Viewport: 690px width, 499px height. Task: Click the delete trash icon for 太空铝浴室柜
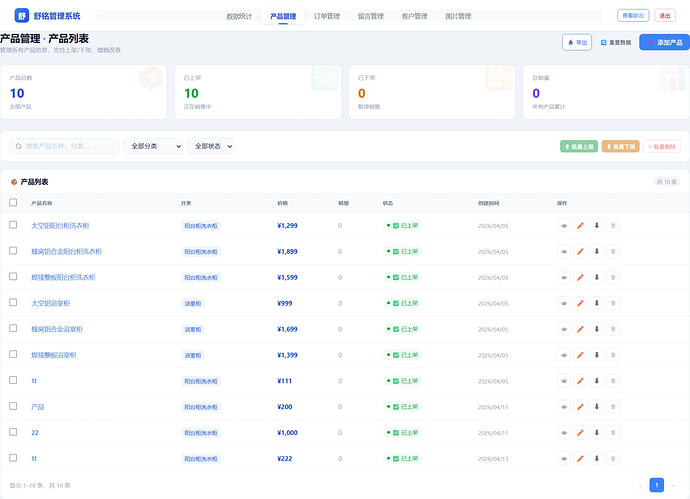[x=613, y=303]
